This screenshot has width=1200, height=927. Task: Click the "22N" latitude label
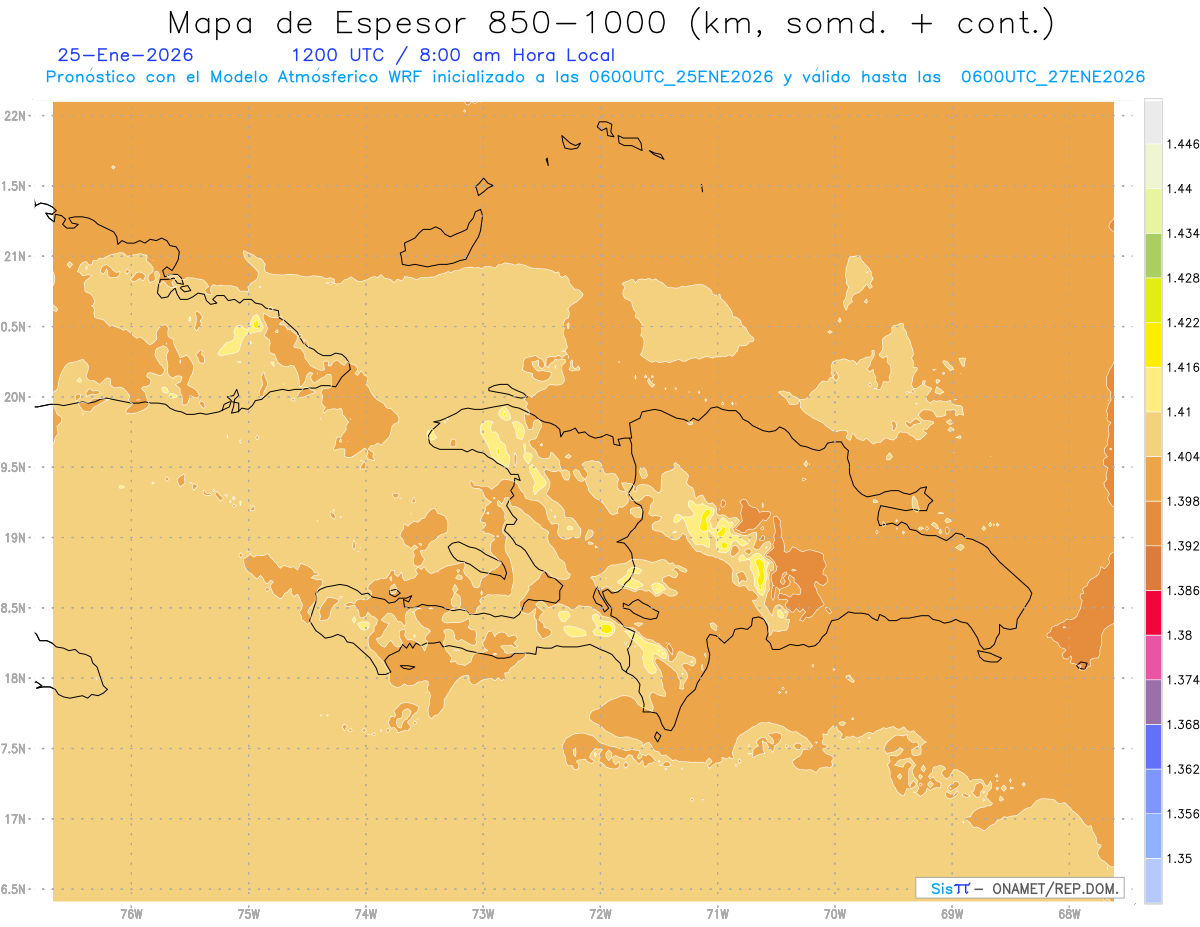(16, 116)
